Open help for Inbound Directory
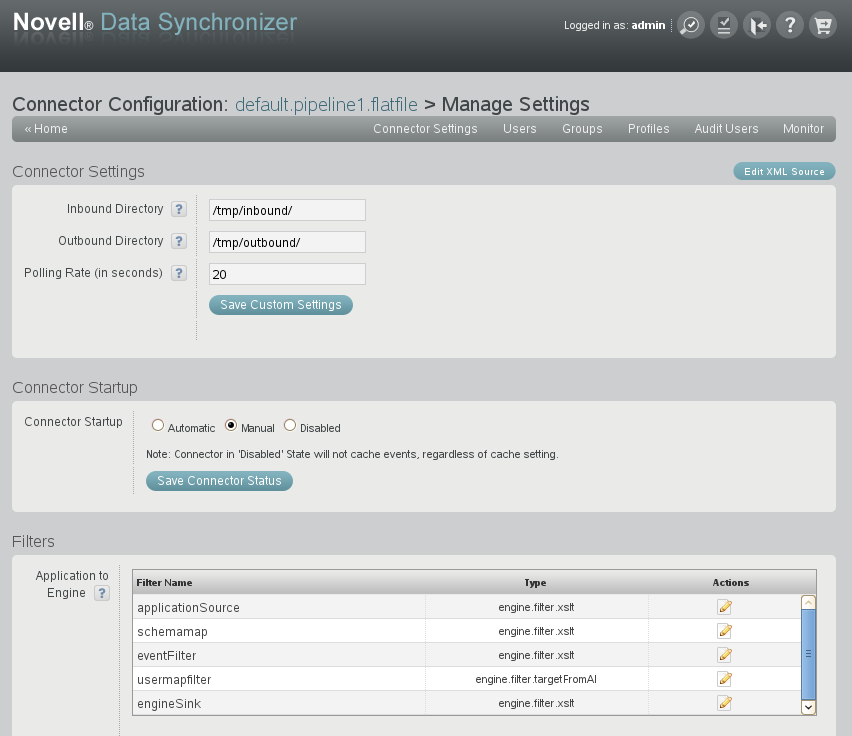 179,209
